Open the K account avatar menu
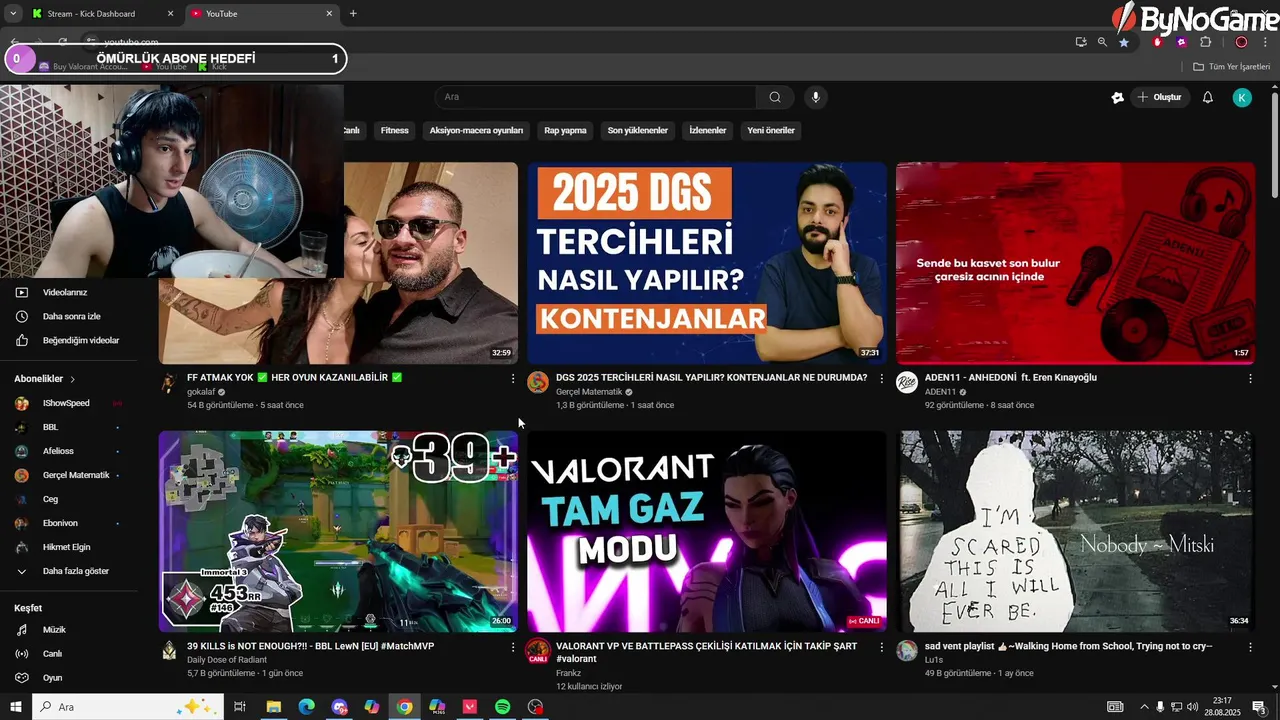1280x720 pixels. [x=1242, y=97]
